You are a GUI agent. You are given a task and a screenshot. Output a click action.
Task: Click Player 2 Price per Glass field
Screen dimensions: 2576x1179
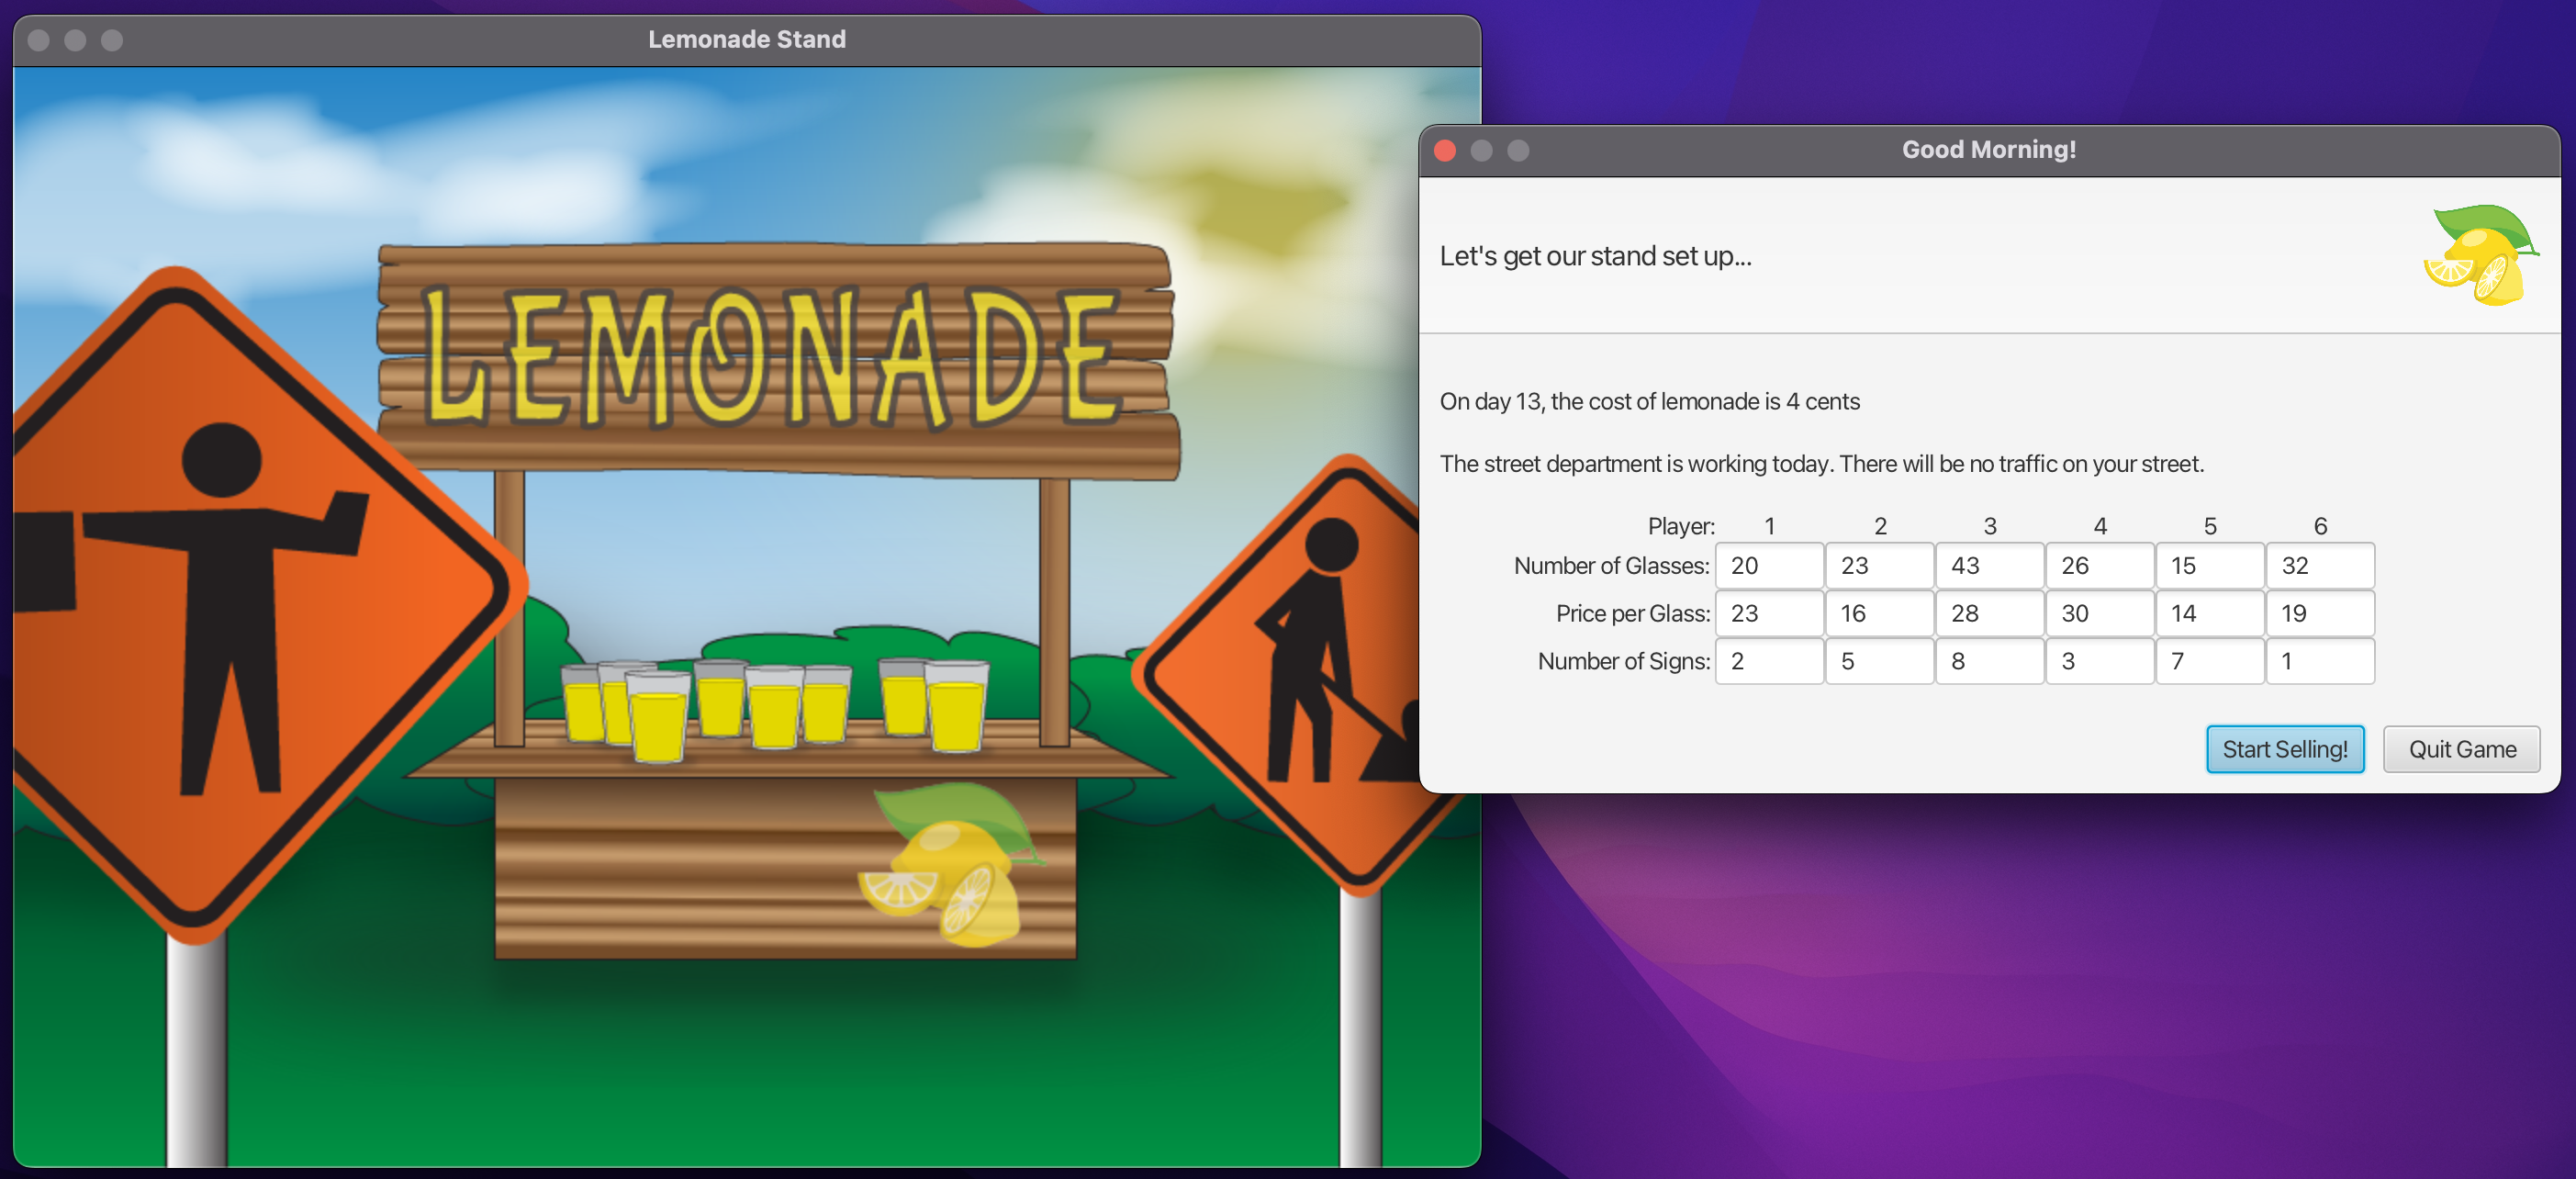click(1878, 614)
